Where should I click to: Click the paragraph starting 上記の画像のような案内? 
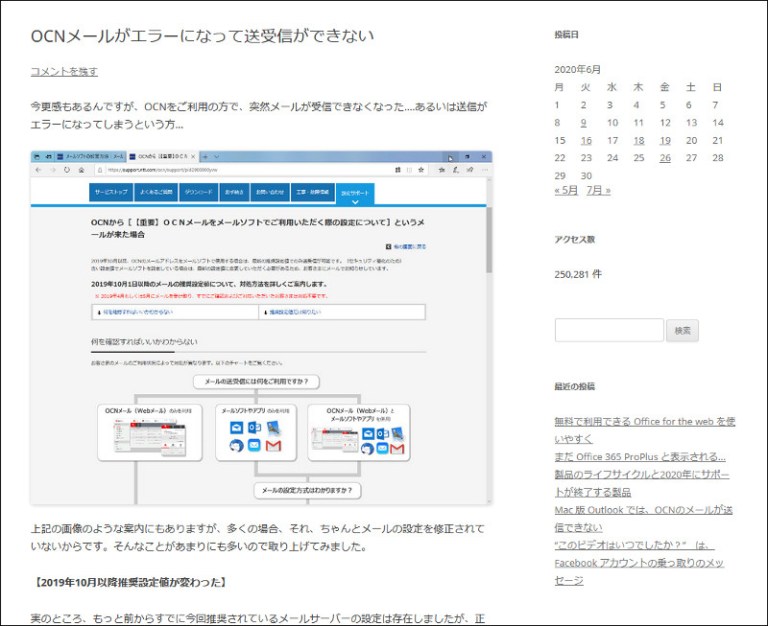[258, 537]
